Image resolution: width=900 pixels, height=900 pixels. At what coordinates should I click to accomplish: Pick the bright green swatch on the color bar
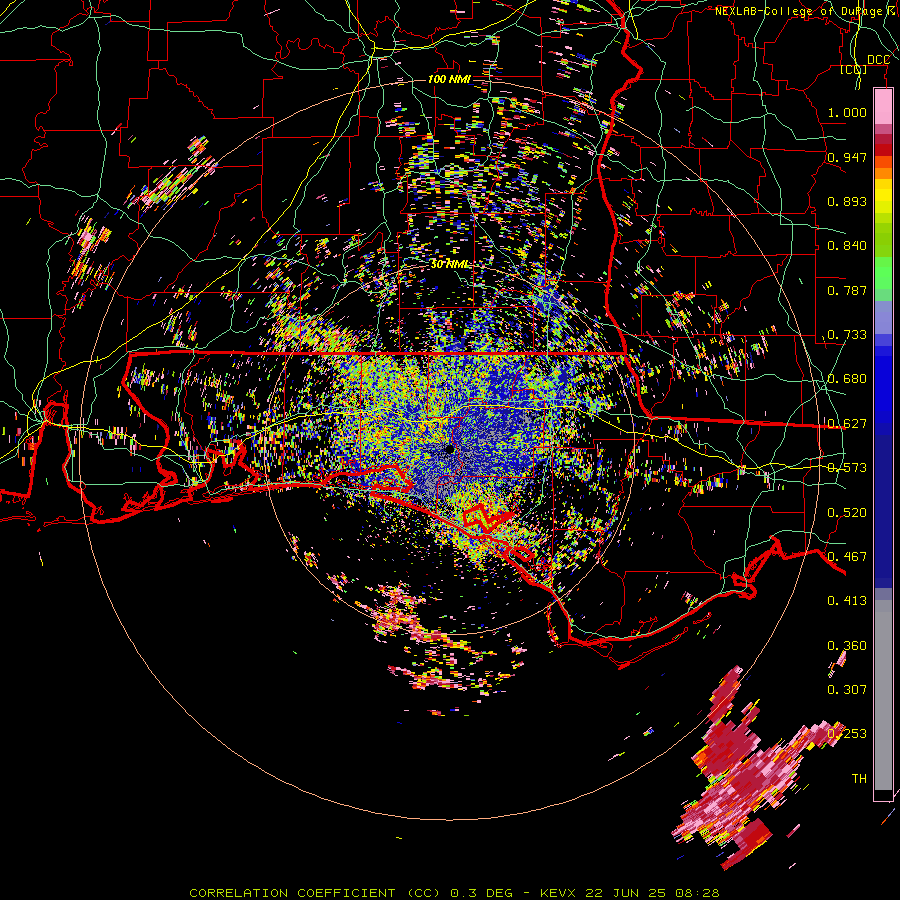click(x=883, y=273)
